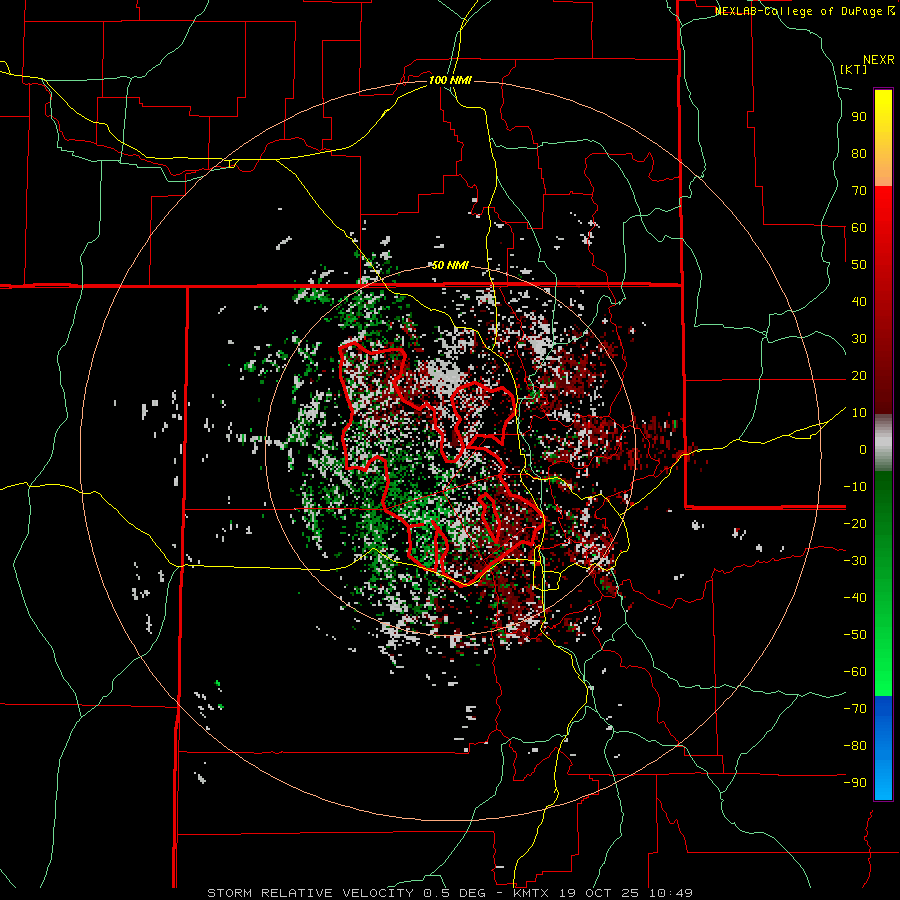The width and height of the screenshot is (900, 900).
Task: Click the -20 value on velocity scale
Action: [x=855, y=523]
